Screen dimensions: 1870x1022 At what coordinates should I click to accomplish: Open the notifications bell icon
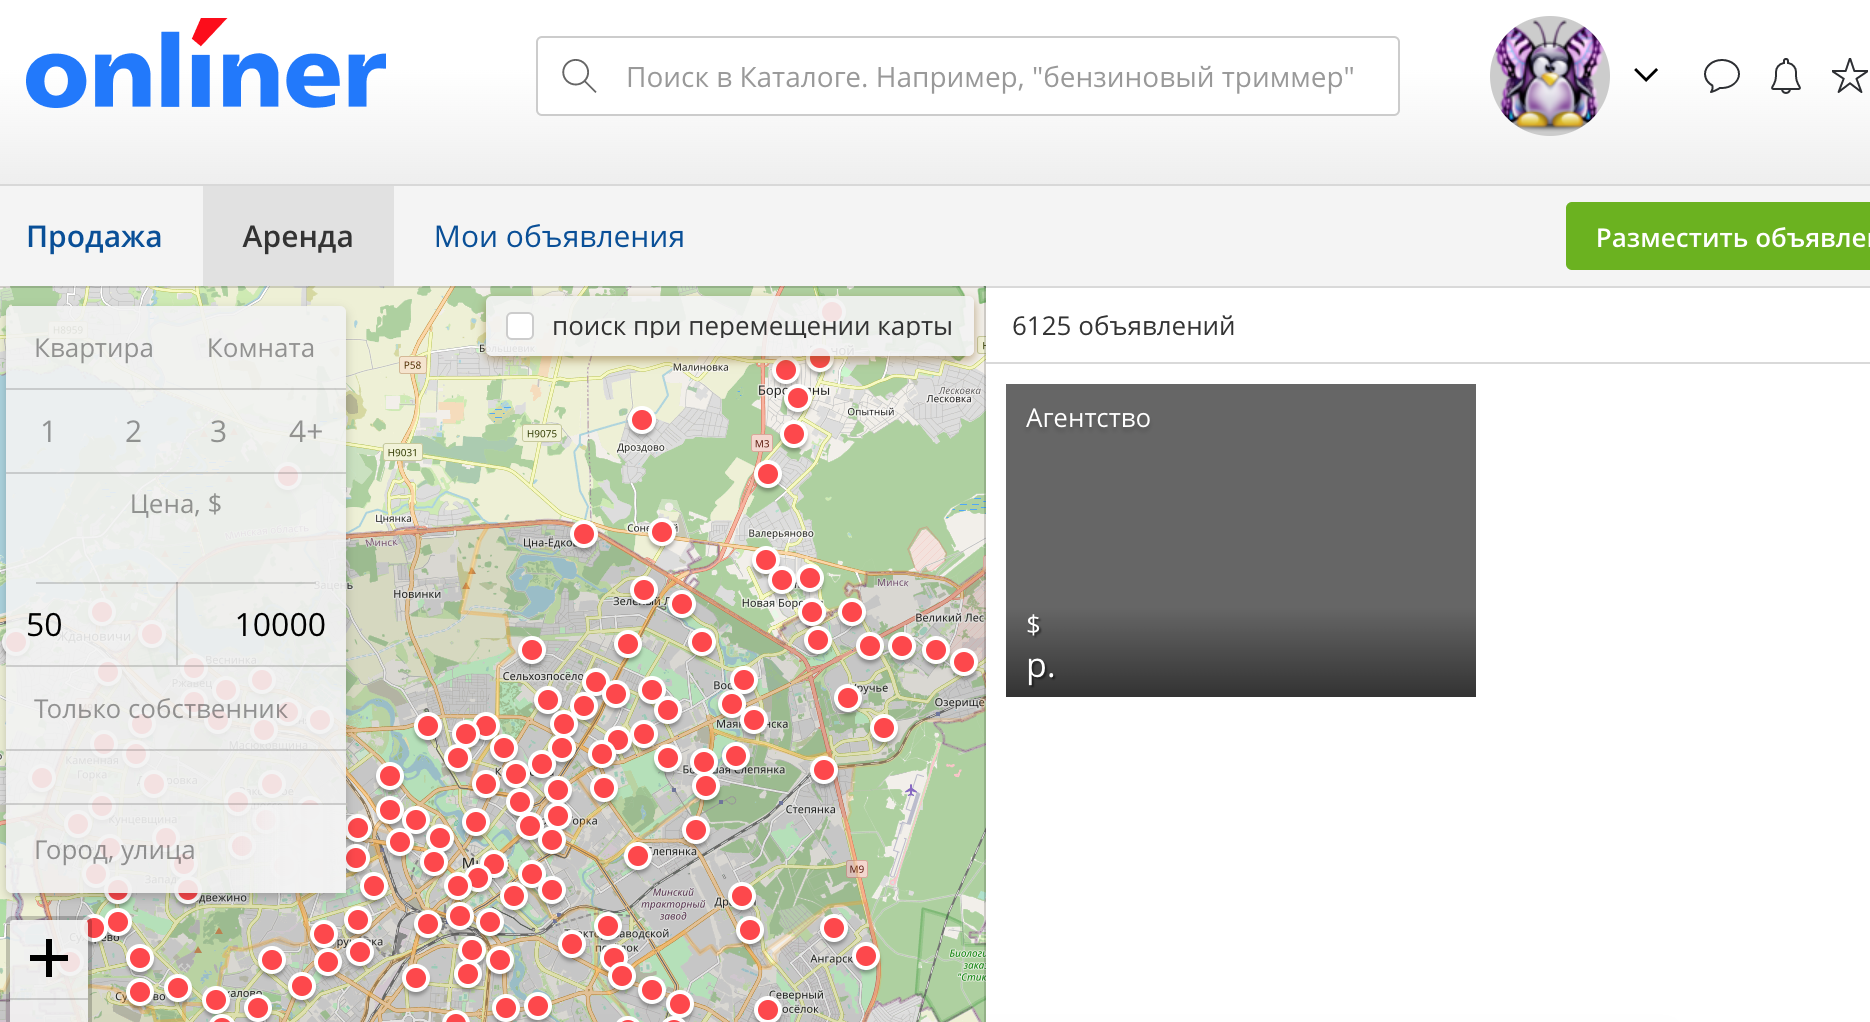tap(1785, 76)
